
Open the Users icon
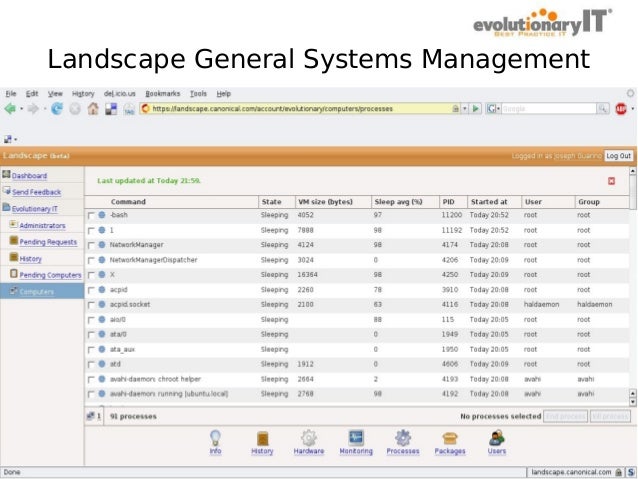pyautogui.click(x=497, y=438)
